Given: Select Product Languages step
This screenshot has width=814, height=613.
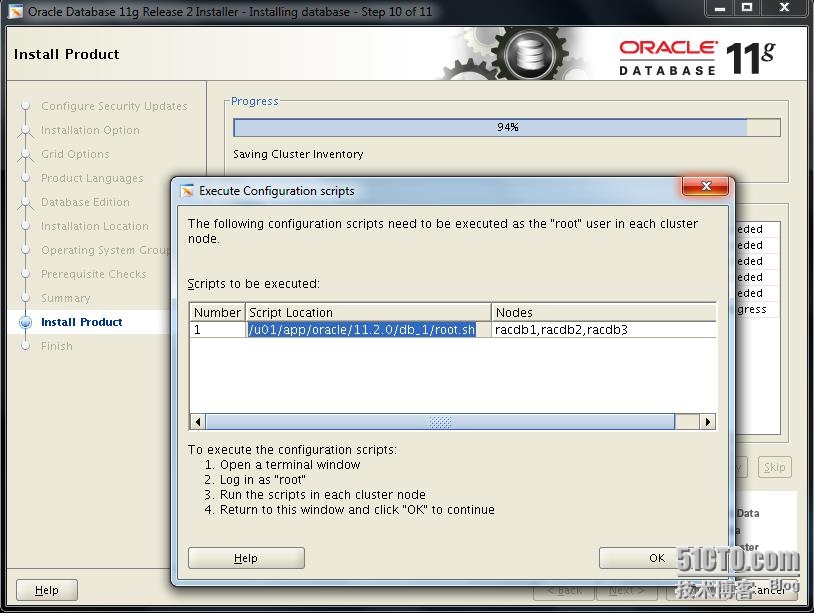Looking at the screenshot, I should pyautogui.click(x=92, y=178).
